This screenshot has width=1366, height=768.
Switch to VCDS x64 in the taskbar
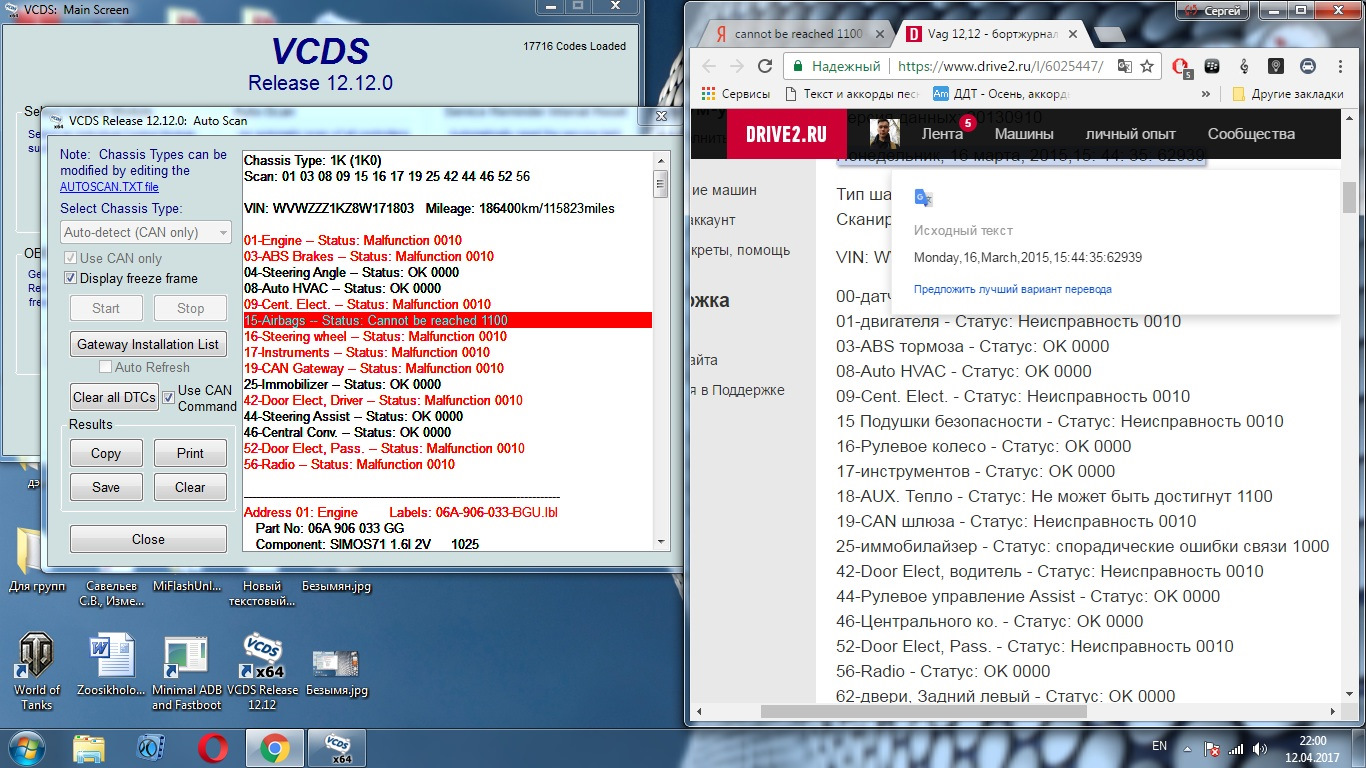(x=337, y=748)
